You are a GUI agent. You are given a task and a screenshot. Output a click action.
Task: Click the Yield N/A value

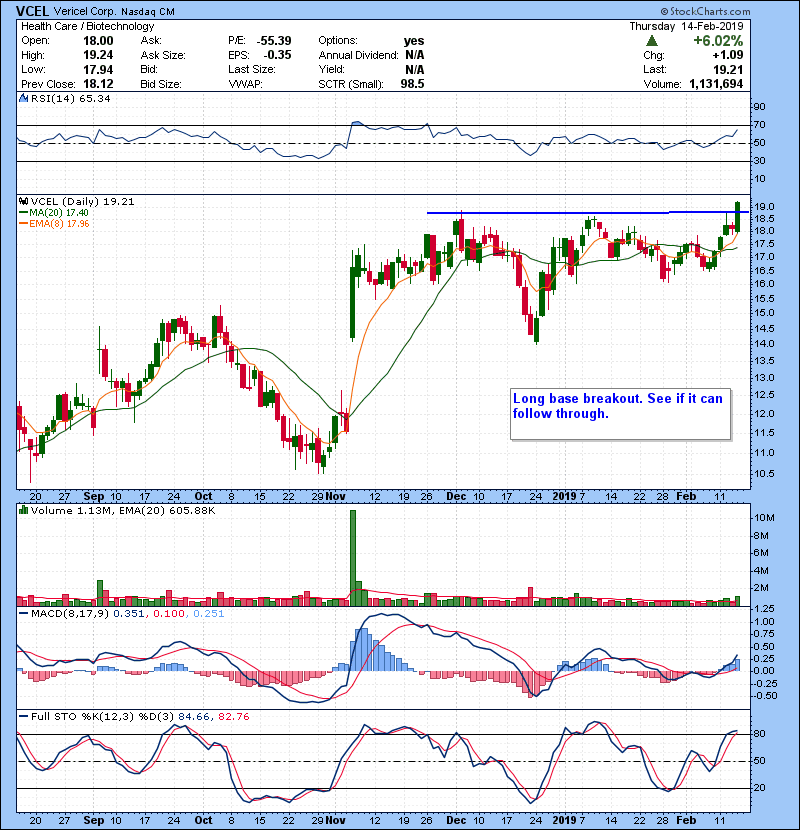tap(415, 69)
